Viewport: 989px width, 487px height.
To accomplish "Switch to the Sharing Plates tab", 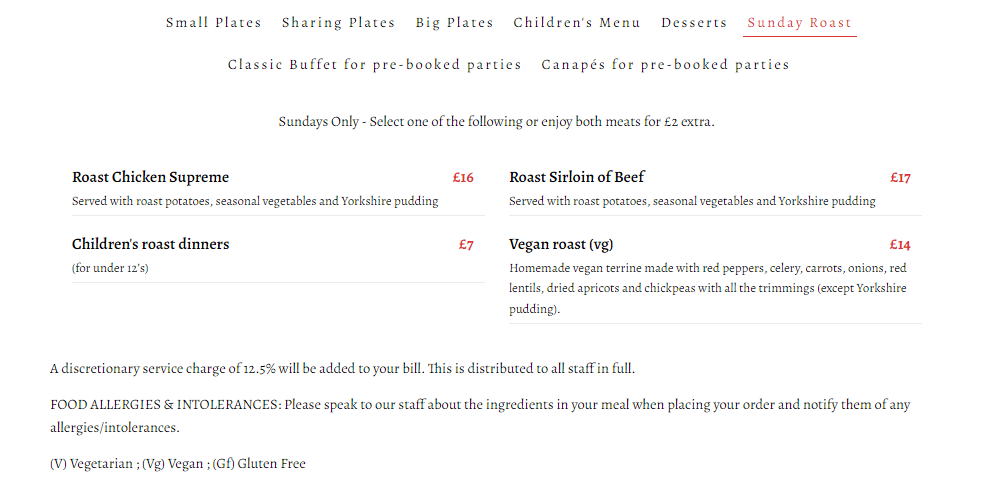I will pyautogui.click(x=338, y=22).
